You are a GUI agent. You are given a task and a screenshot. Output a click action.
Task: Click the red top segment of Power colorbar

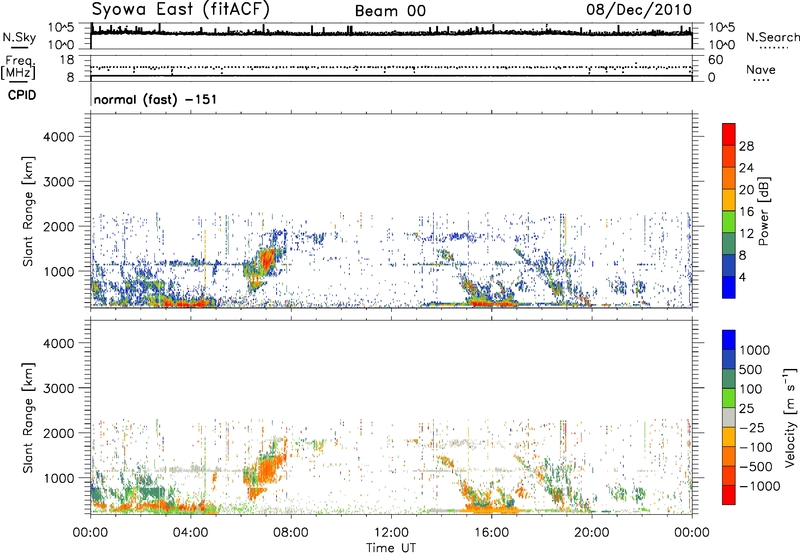(x=729, y=134)
